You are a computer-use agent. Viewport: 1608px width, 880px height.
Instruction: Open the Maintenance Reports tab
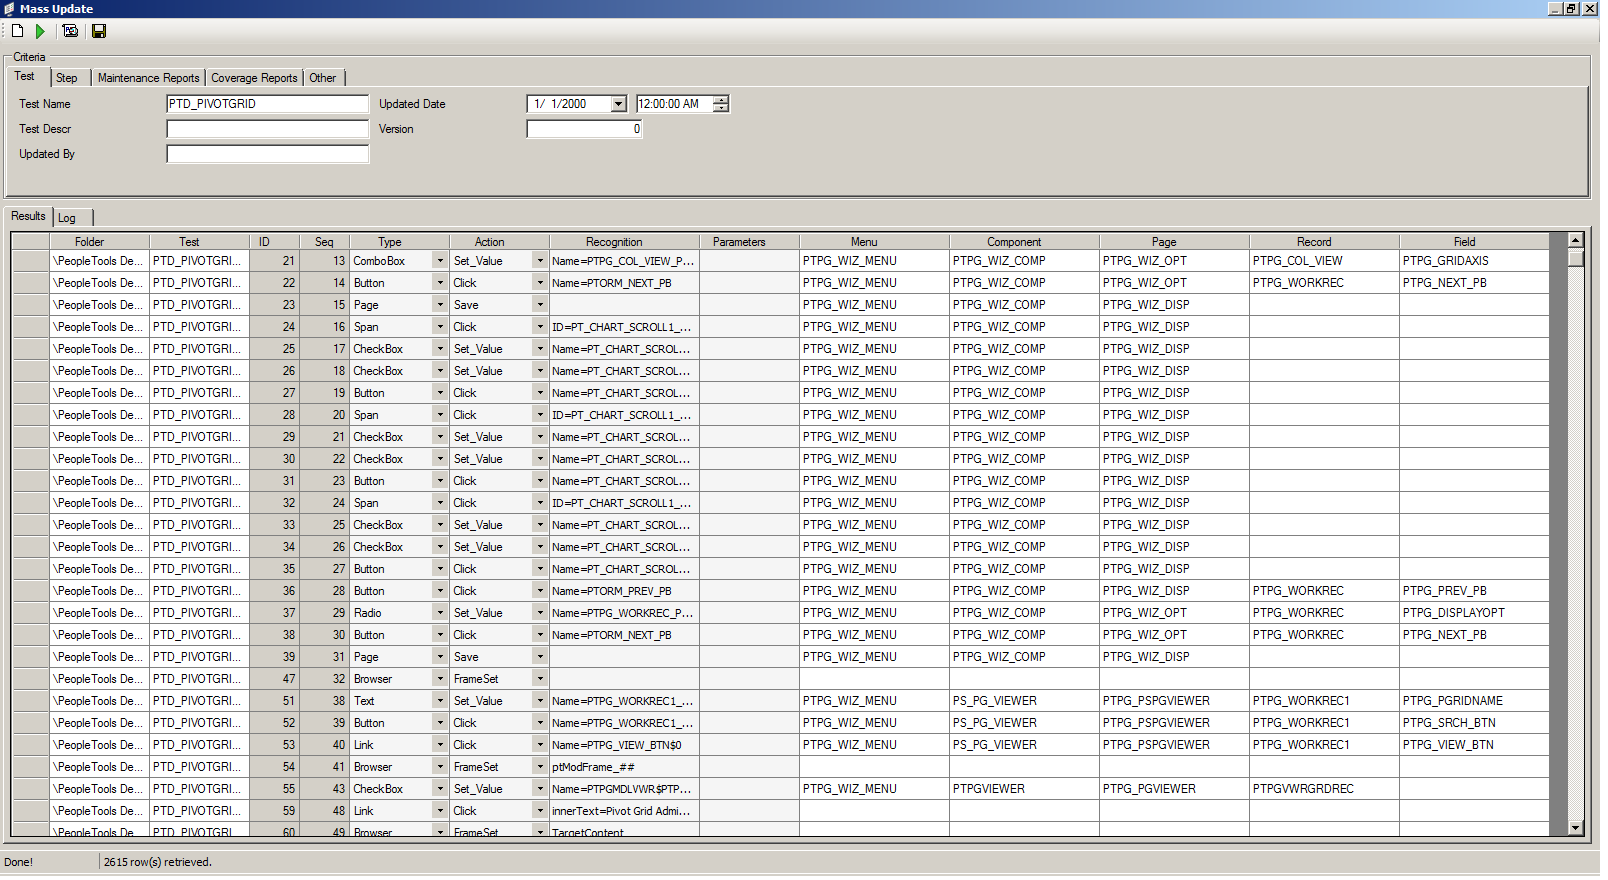(x=148, y=78)
